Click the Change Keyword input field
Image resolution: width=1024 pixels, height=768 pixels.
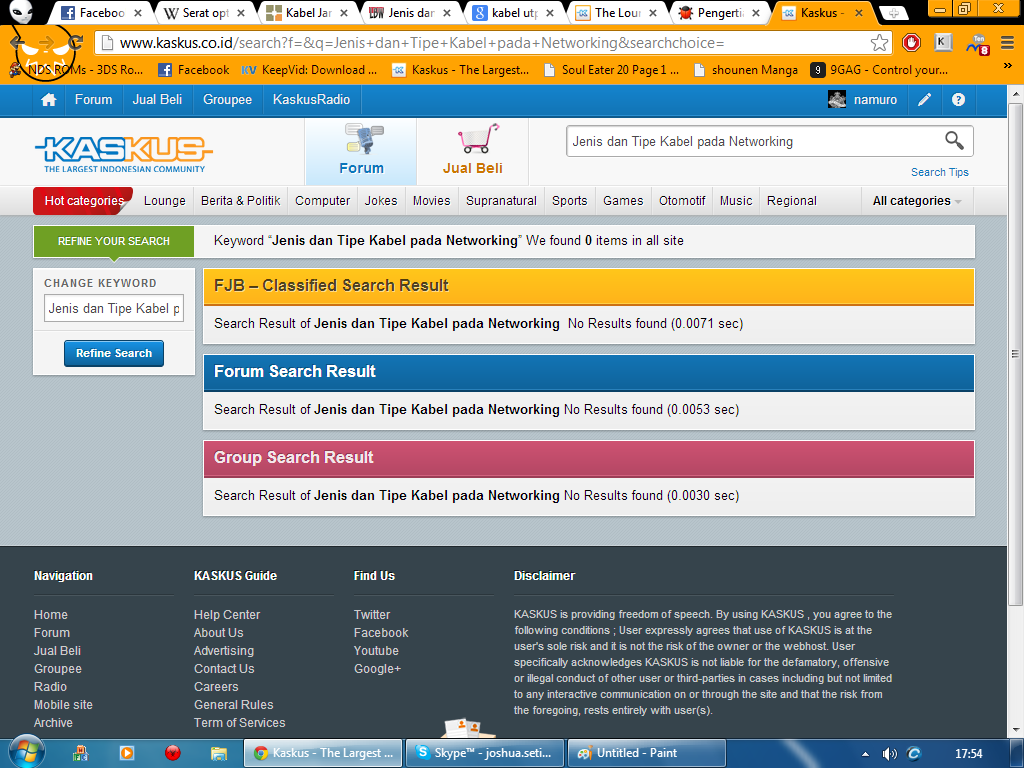114,308
